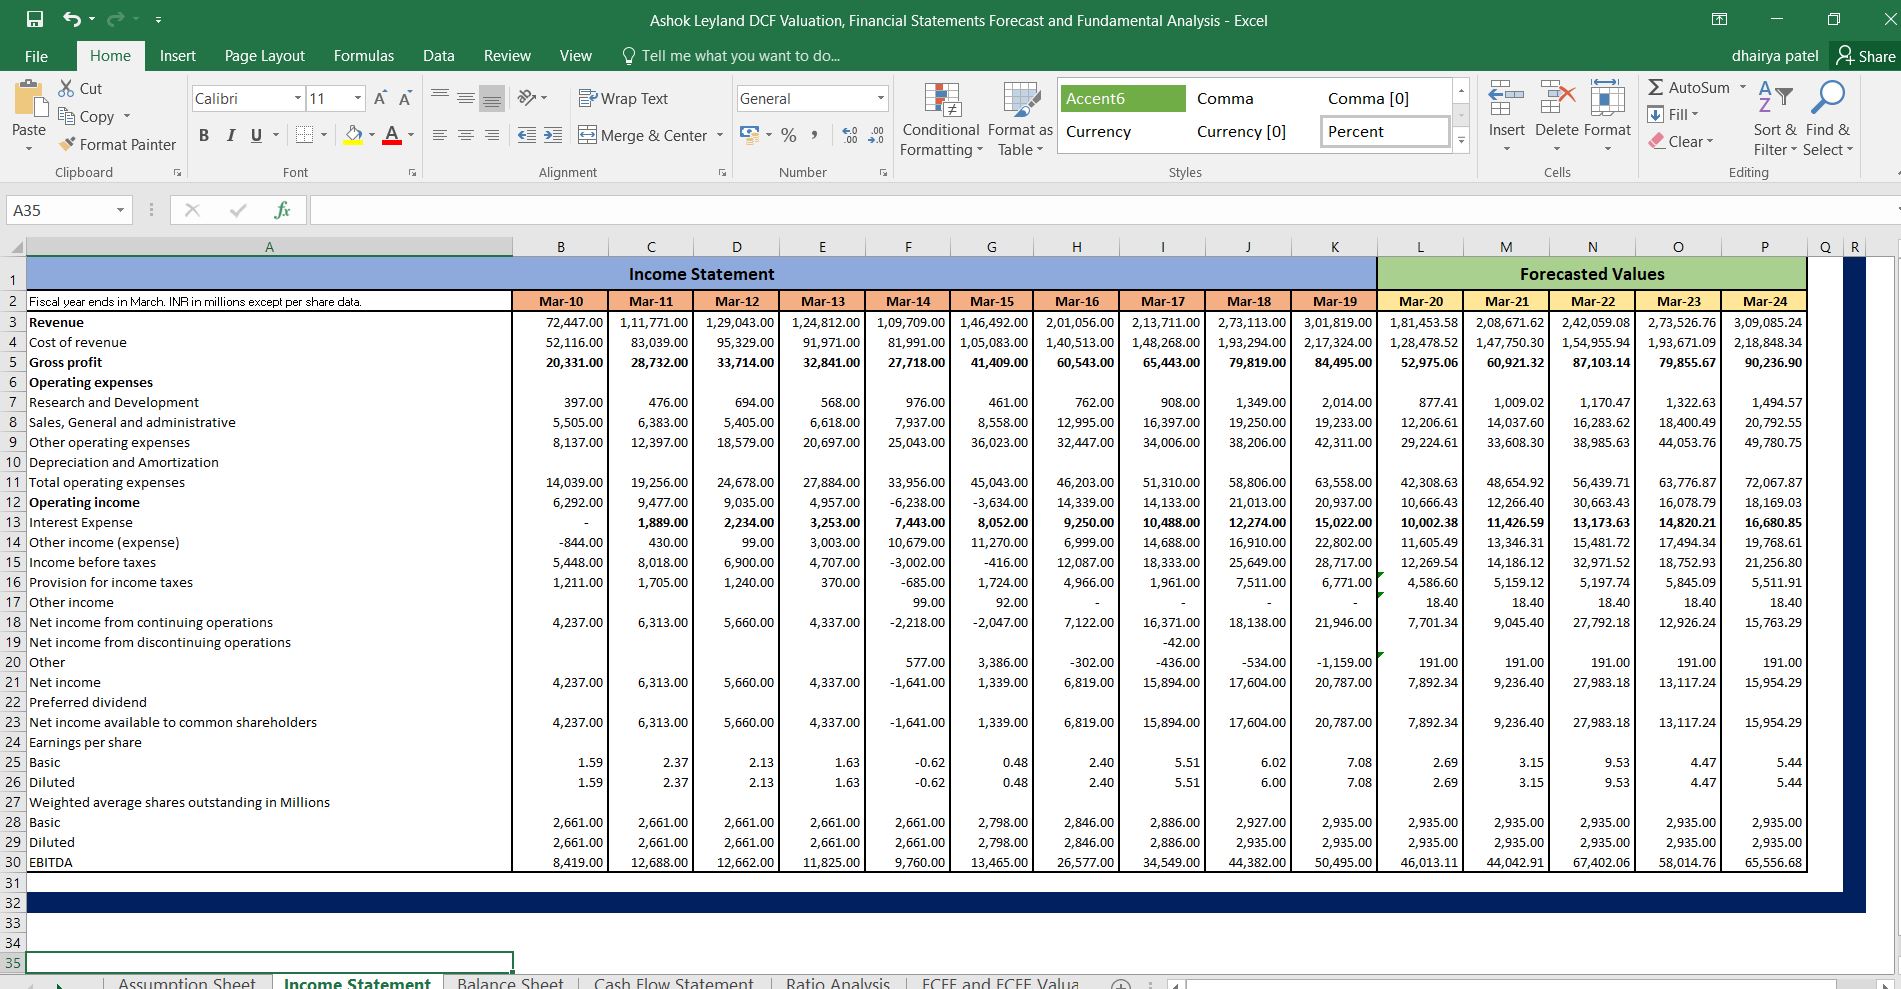
Task: Toggle Underline formatting
Action: [256, 135]
